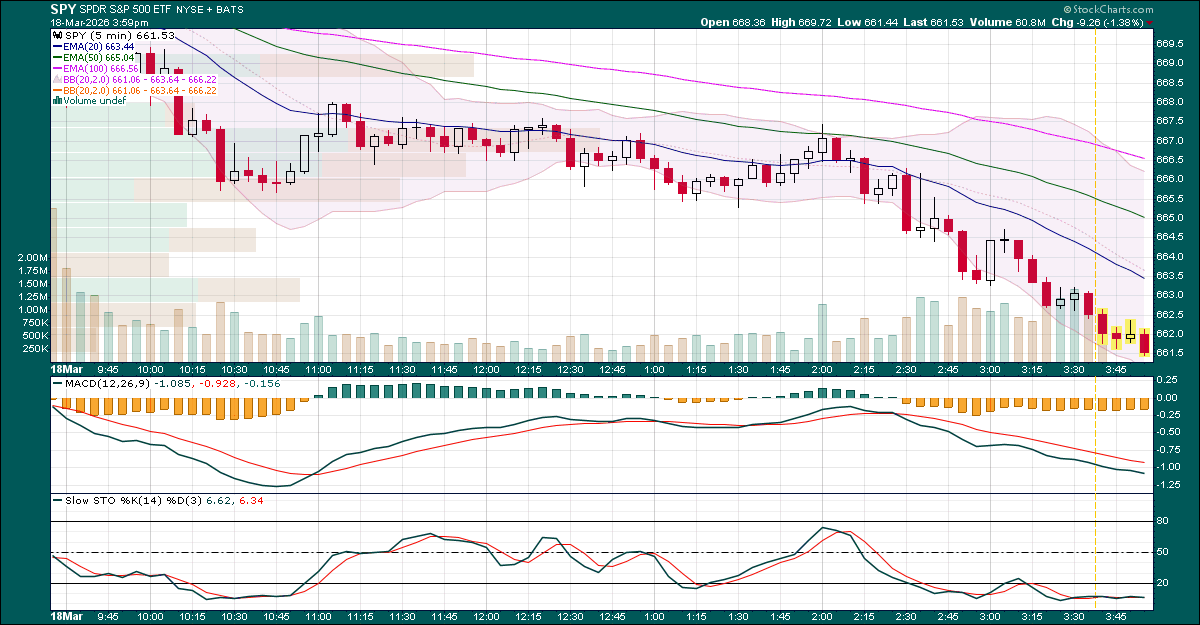Click the 18Mar date label under price panel

[66, 369]
